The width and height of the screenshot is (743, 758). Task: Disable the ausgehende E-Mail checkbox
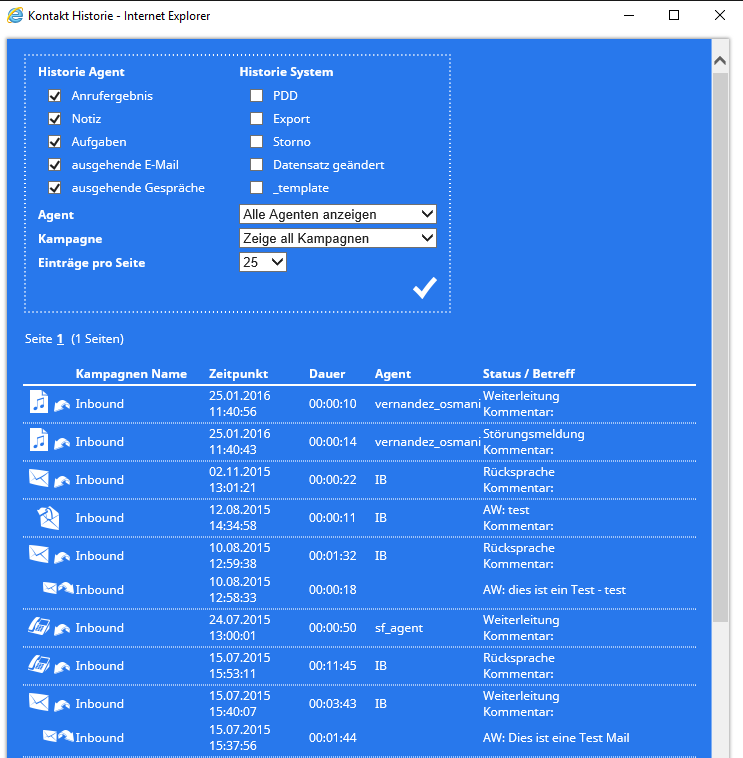click(55, 165)
